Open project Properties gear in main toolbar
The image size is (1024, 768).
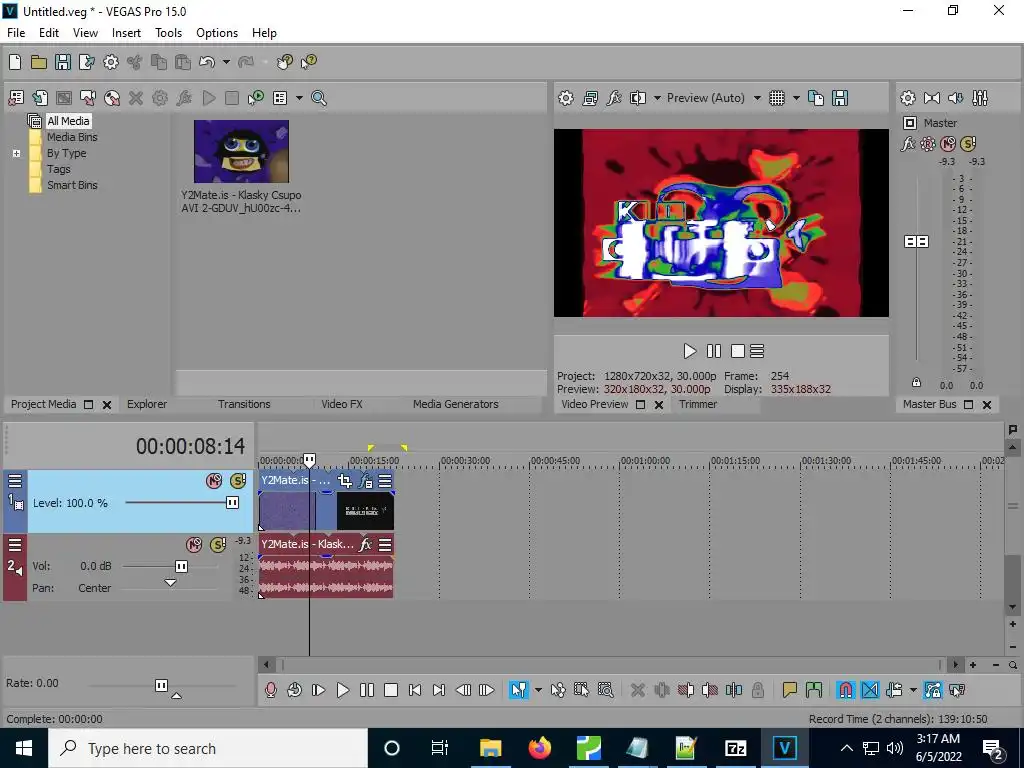click(111, 62)
